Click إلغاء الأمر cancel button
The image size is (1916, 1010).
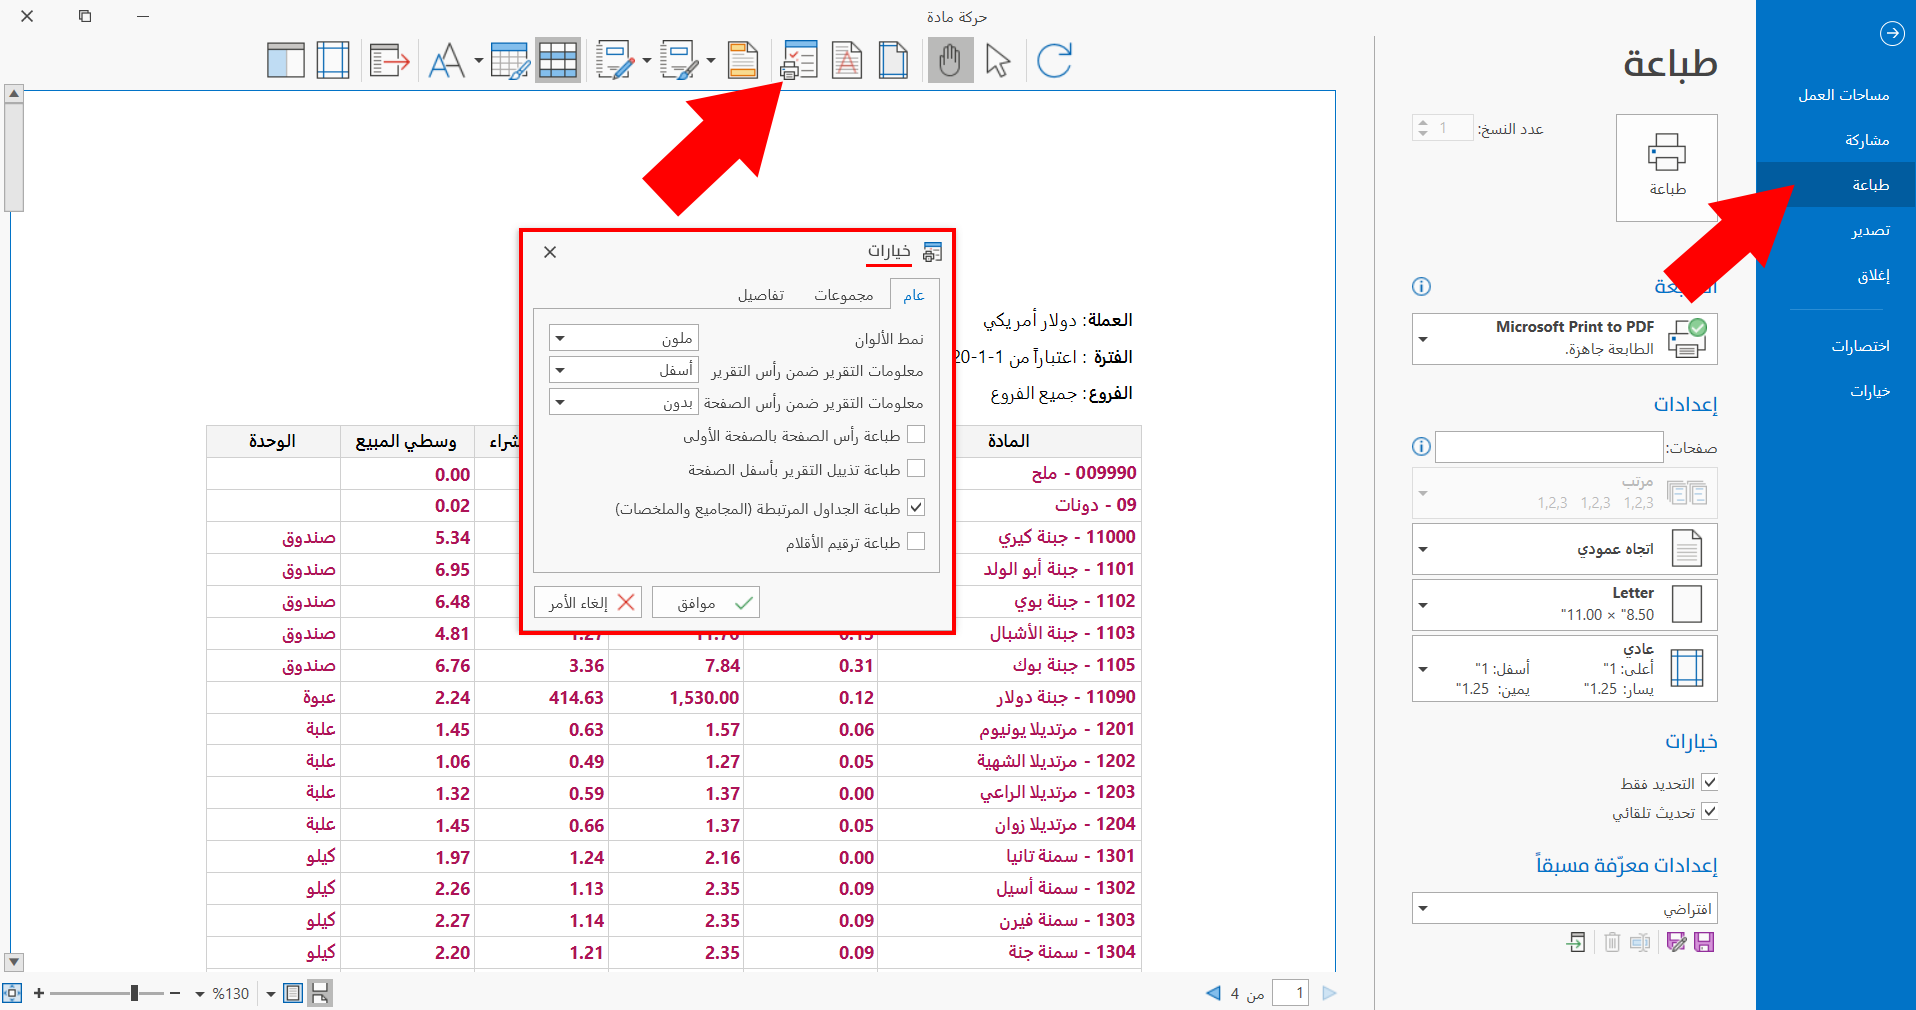point(588,603)
